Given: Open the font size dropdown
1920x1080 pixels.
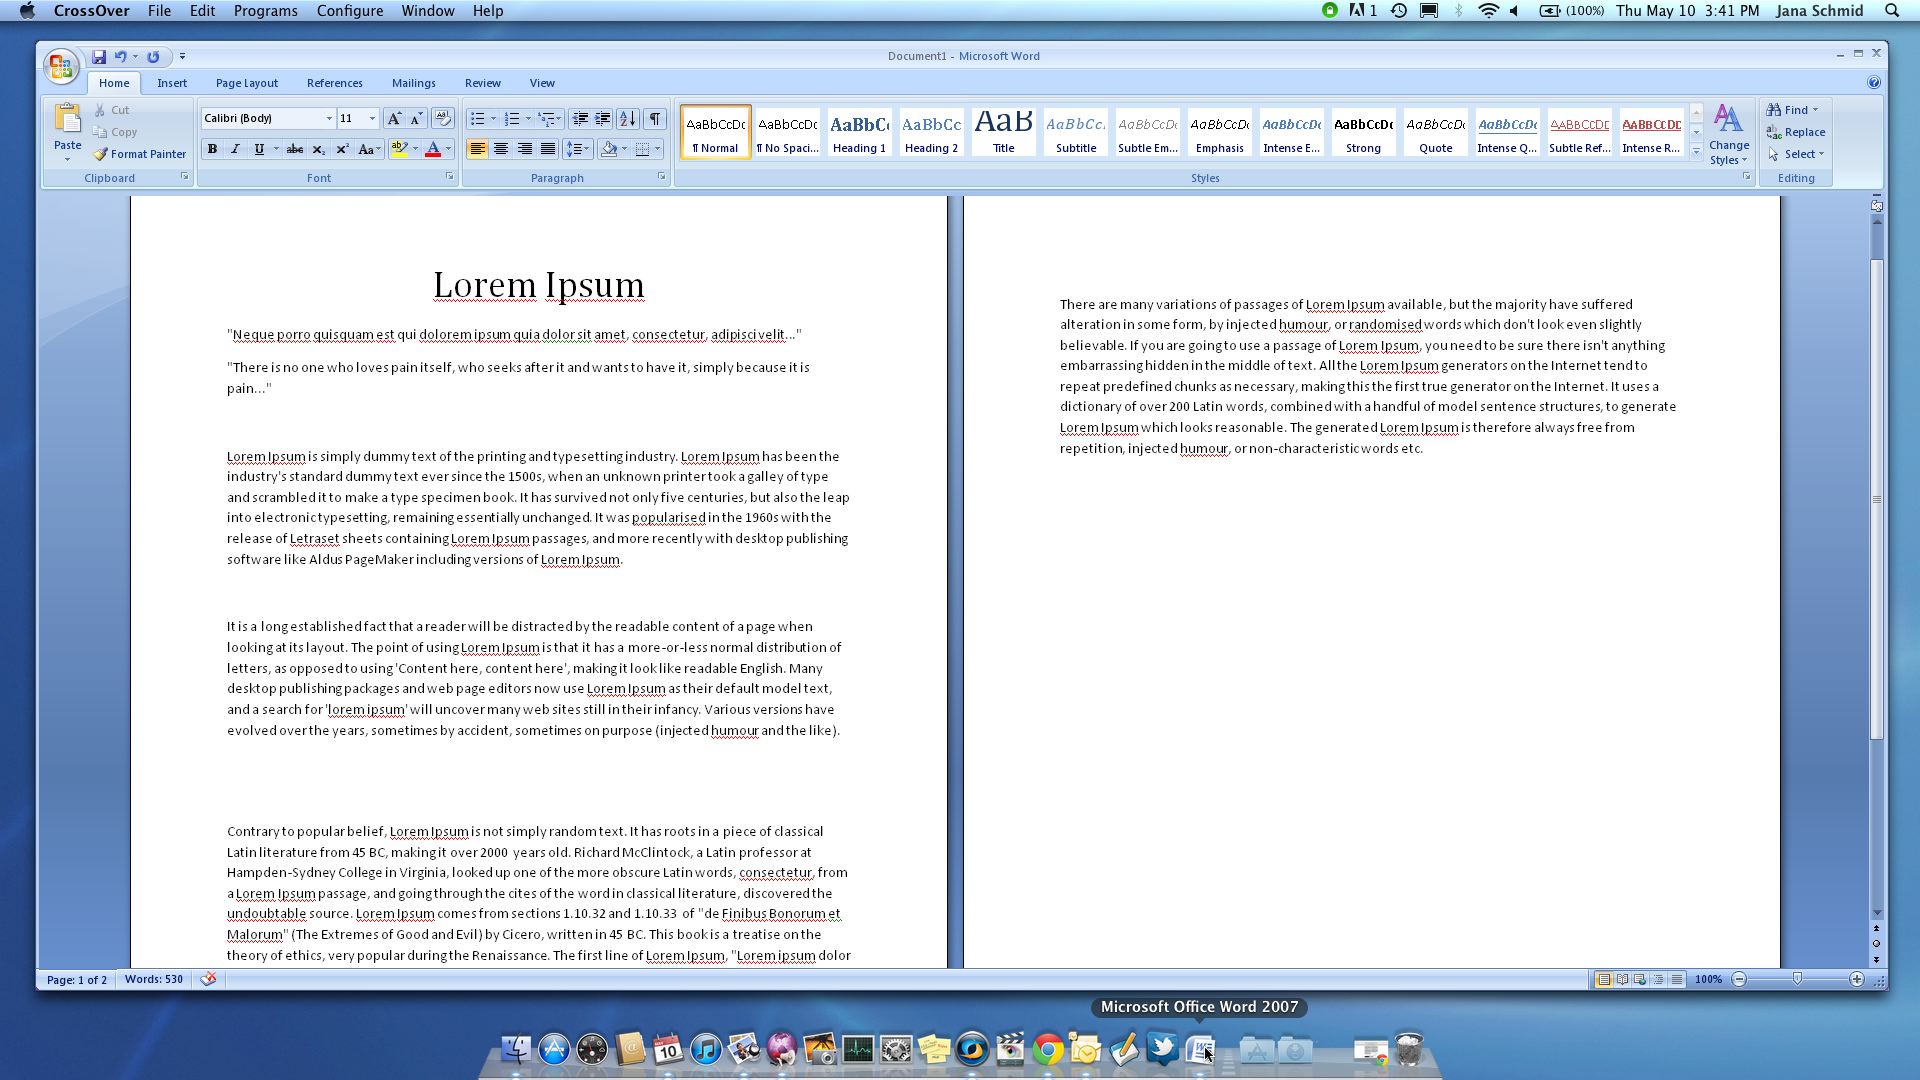Looking at the screenshot, I should point(372,118).
